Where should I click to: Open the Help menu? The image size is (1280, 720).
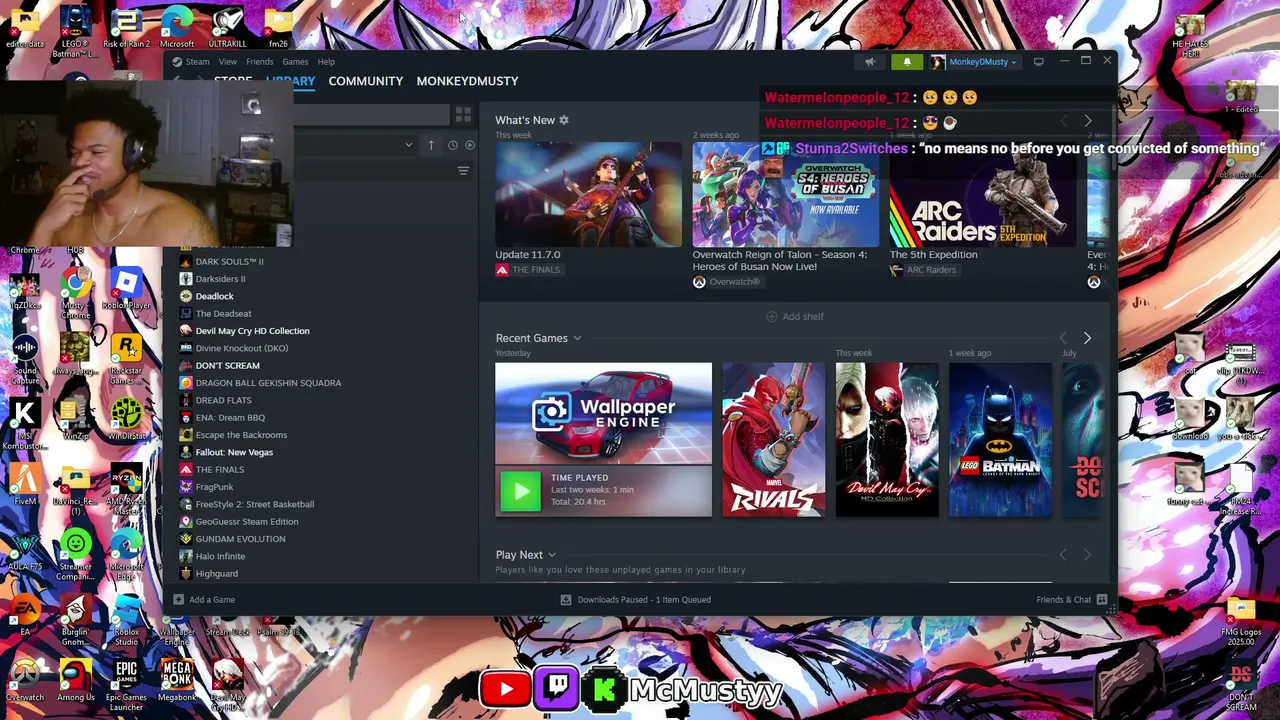(326, 62)
